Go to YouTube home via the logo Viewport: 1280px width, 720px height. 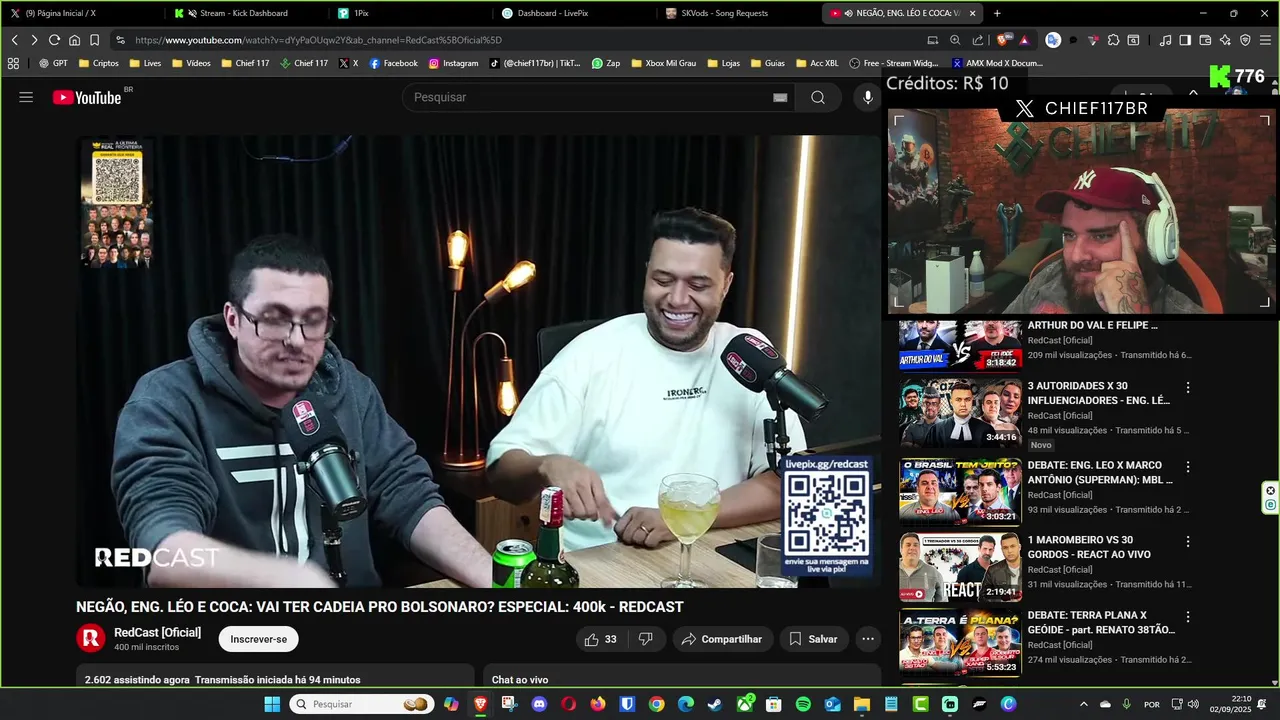(87, 97)
